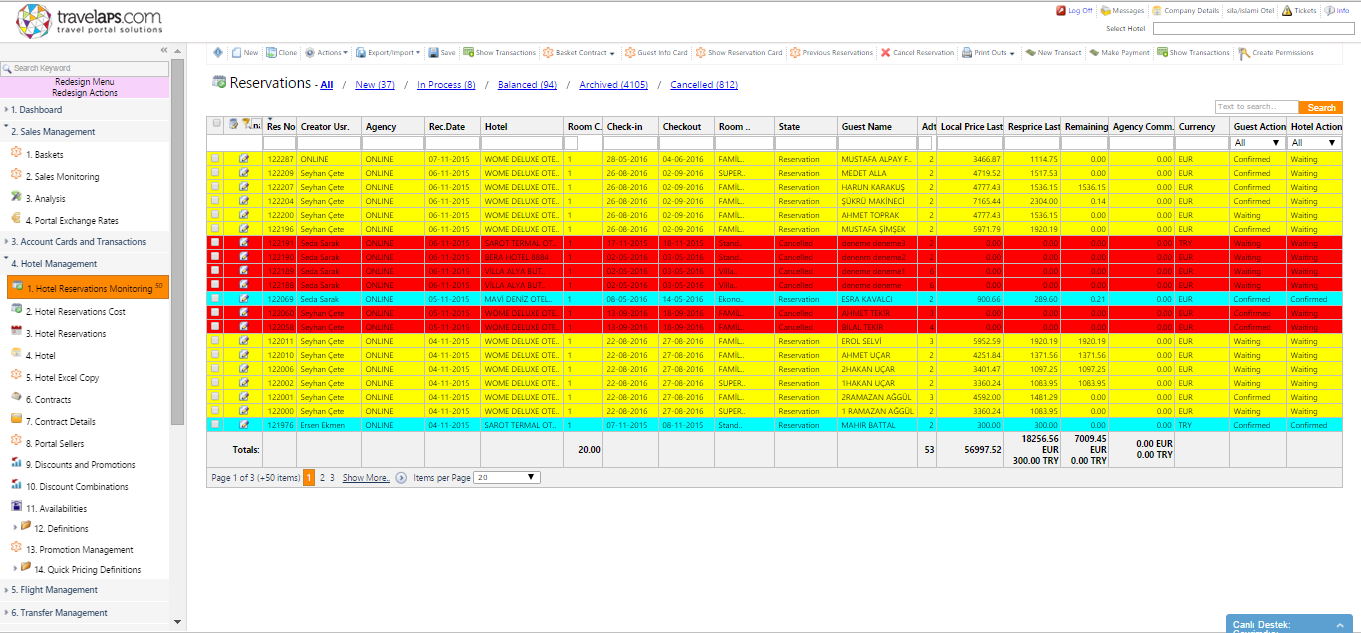Expand 5. Flight Management section
1361x633 pixels.
point(54,590)
